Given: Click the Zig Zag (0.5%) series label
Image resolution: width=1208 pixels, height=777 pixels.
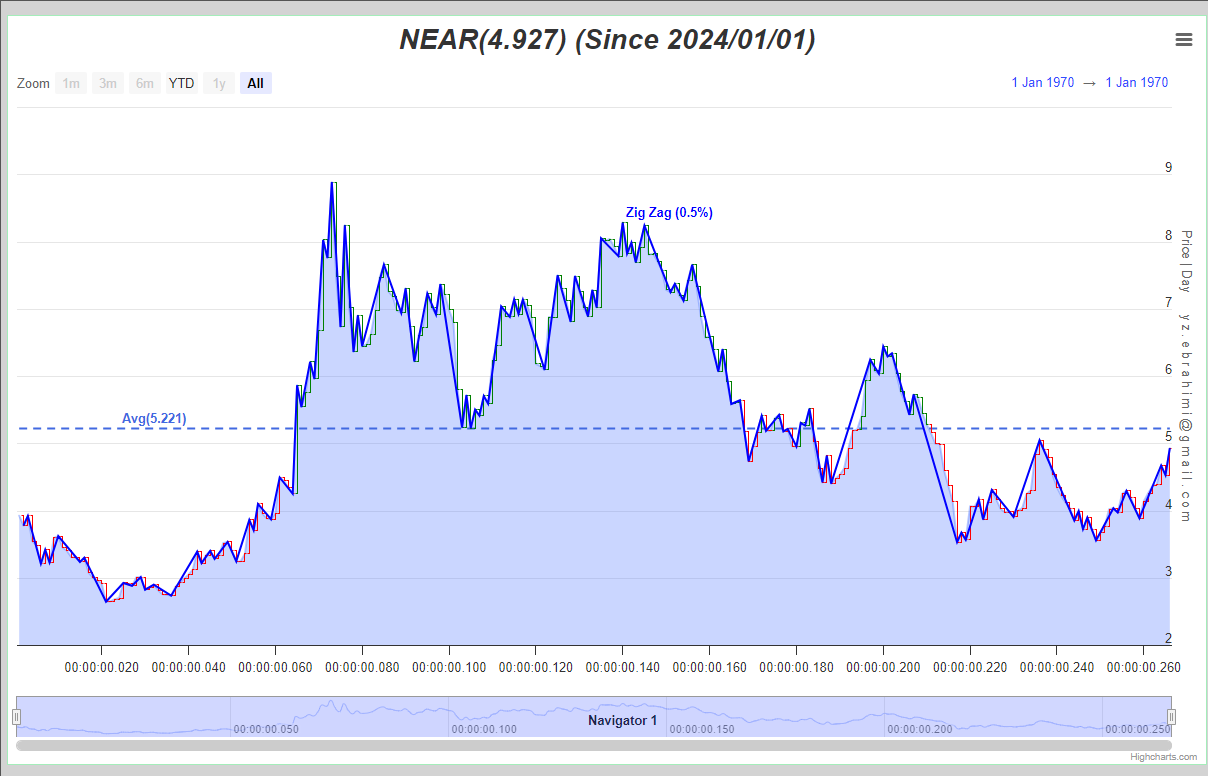Looking at the screenshot, I should click(x=669, y=212).
